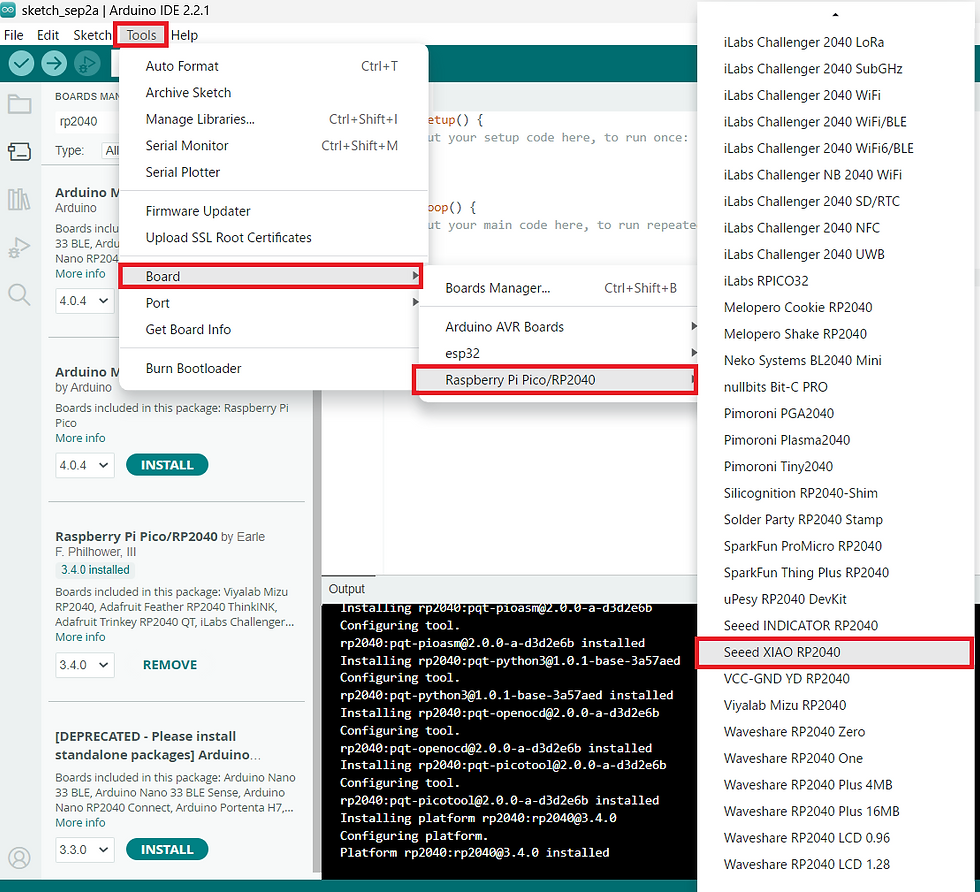Pick iLabs Challenger 2040 LoRa board
The height and width of the screenshot is (892, 980).
pyautogui.click(x=834, y=43)
